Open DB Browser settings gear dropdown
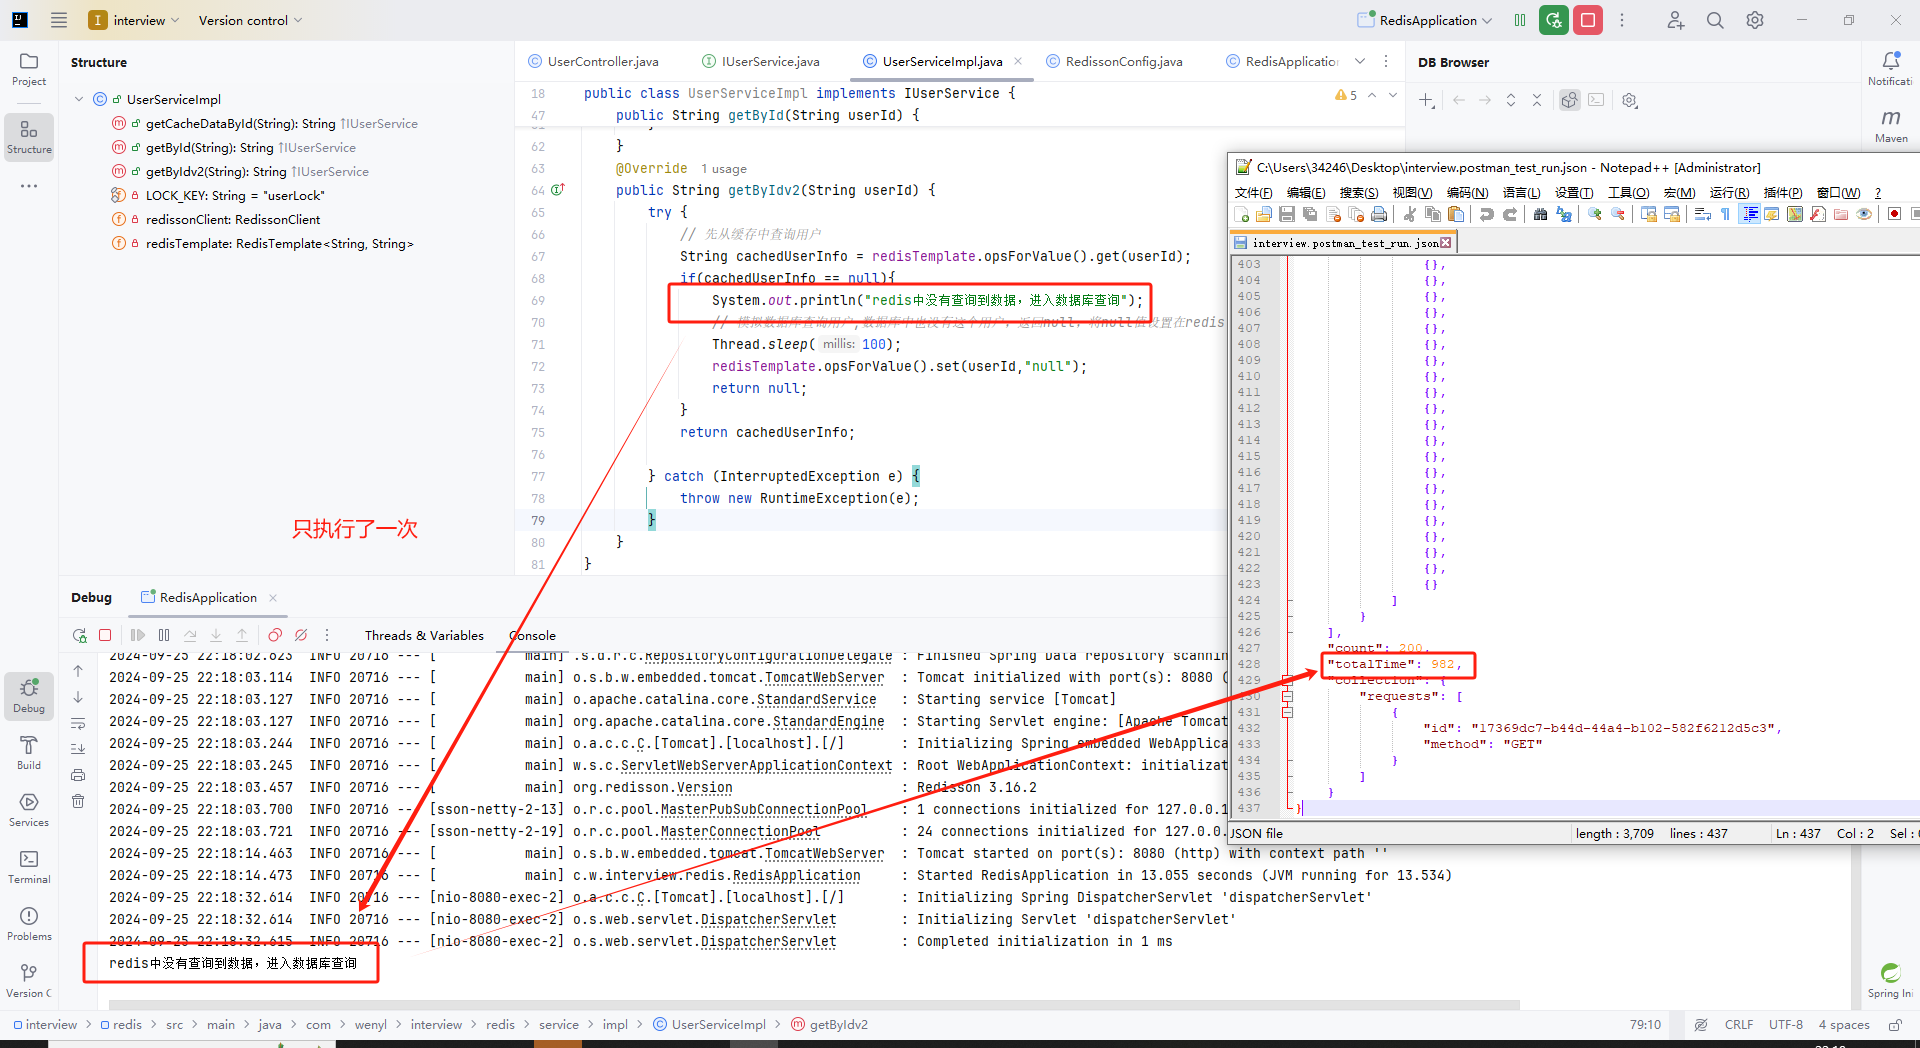 [x=1630, y=100]
